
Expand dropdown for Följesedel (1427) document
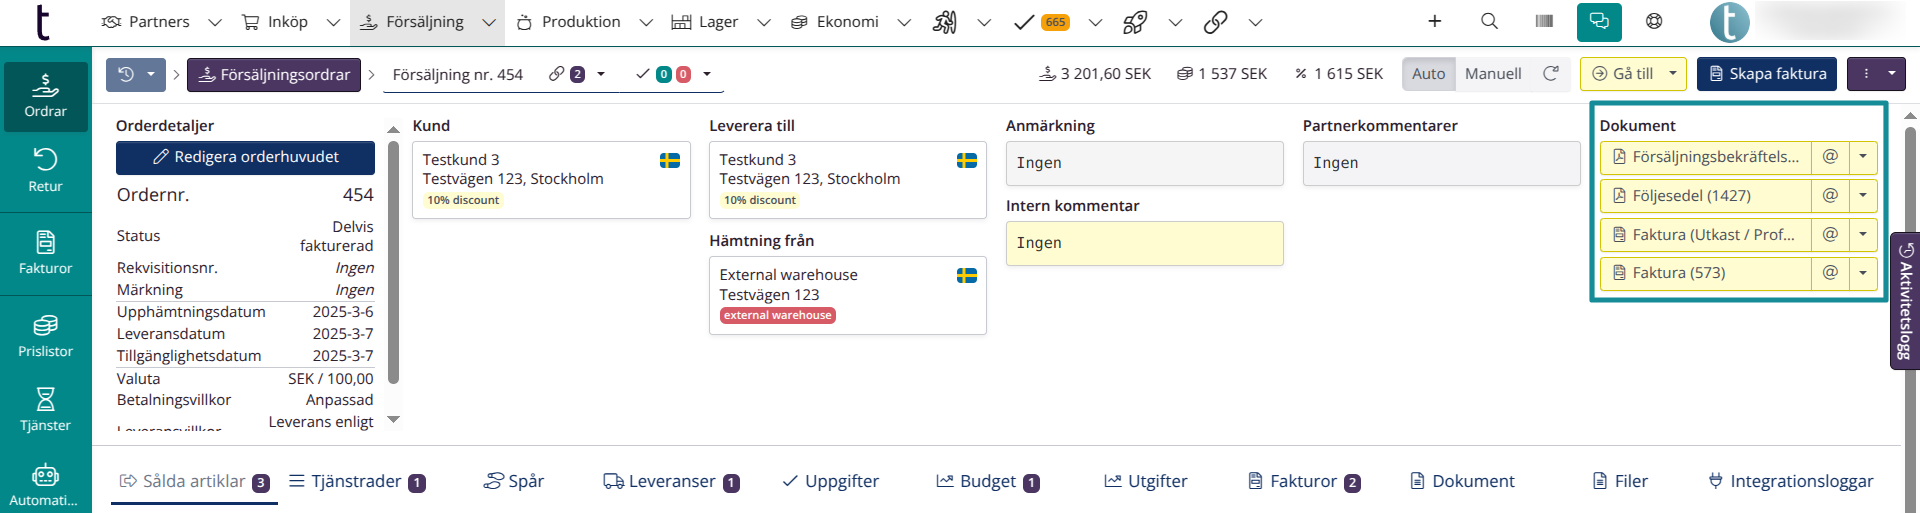pos(1863,196)
